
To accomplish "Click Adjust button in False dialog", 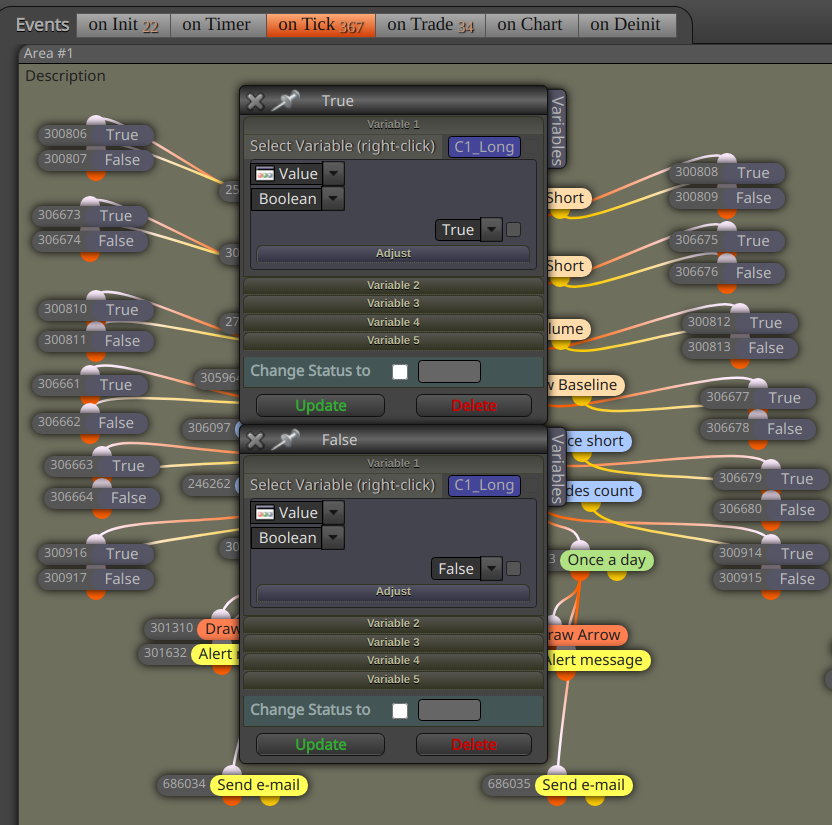I will (x=393, y=592).
